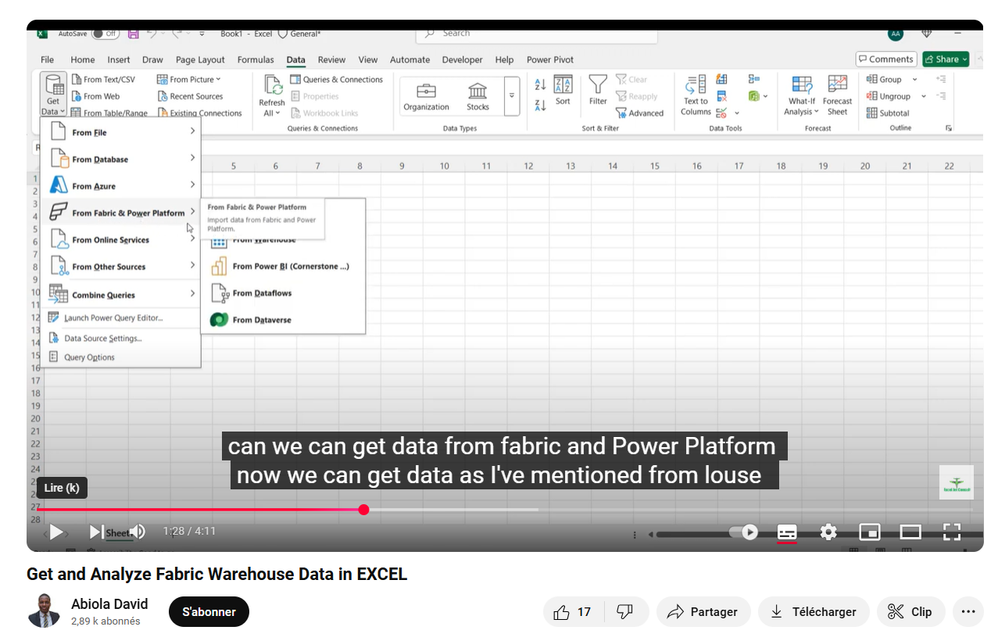Open Queries & Connections pane

[x=337, y=80]
